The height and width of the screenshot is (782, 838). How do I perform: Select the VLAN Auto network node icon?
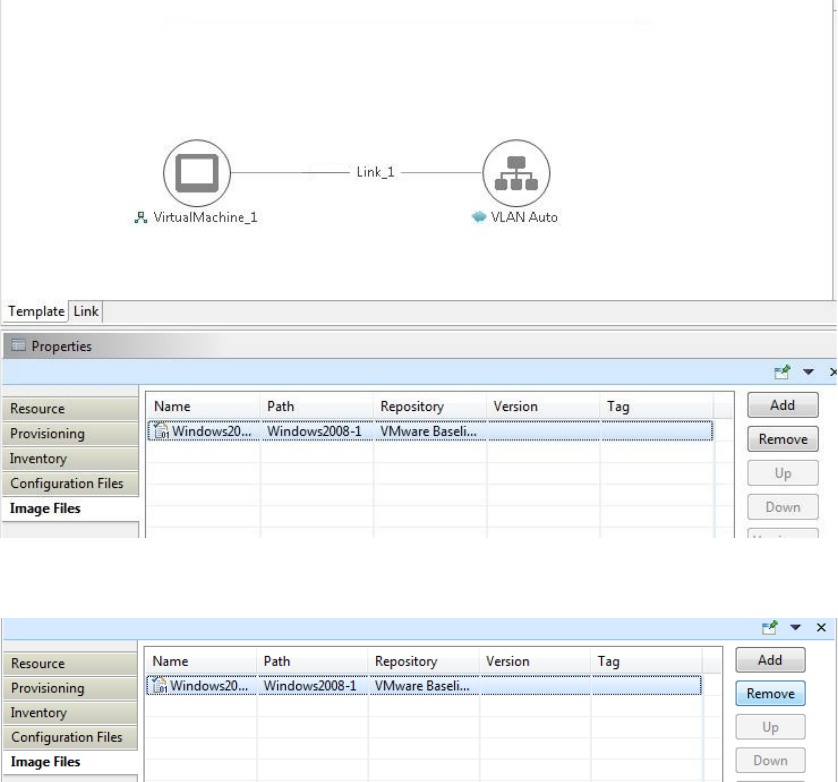click(516, 173)
